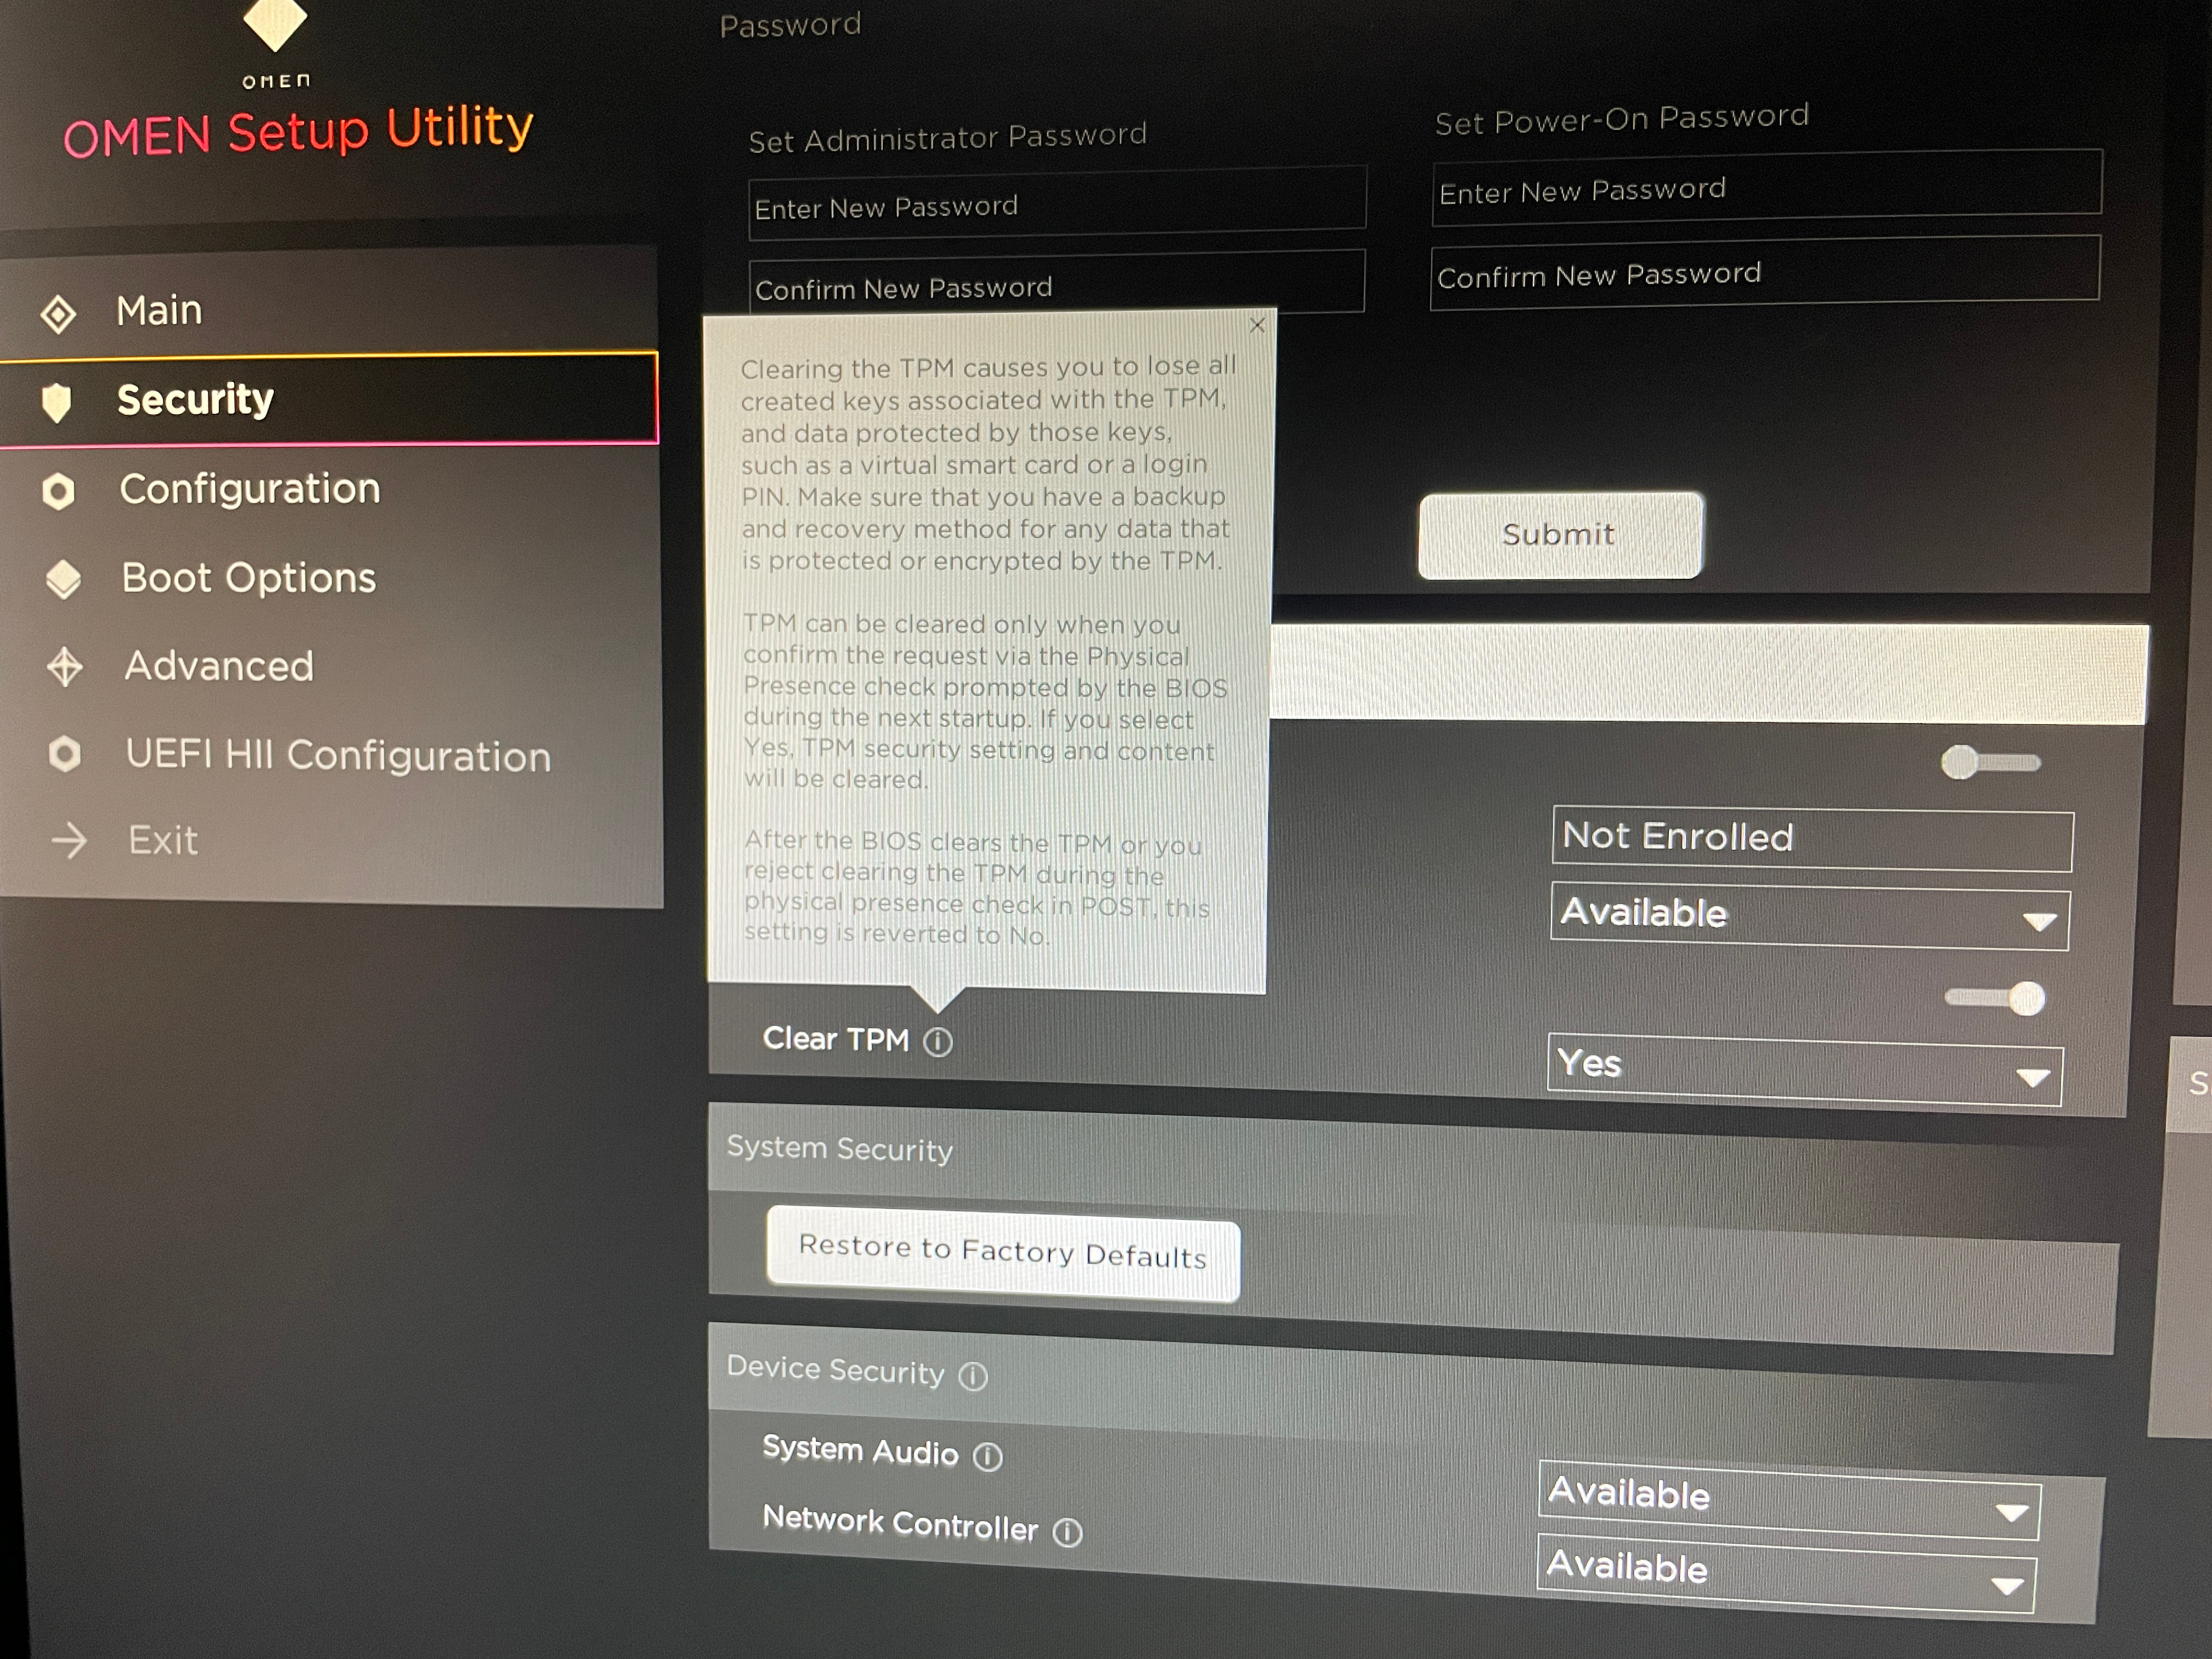
Task: Click Restore to Factory Defaults
Action: 1003,1252
